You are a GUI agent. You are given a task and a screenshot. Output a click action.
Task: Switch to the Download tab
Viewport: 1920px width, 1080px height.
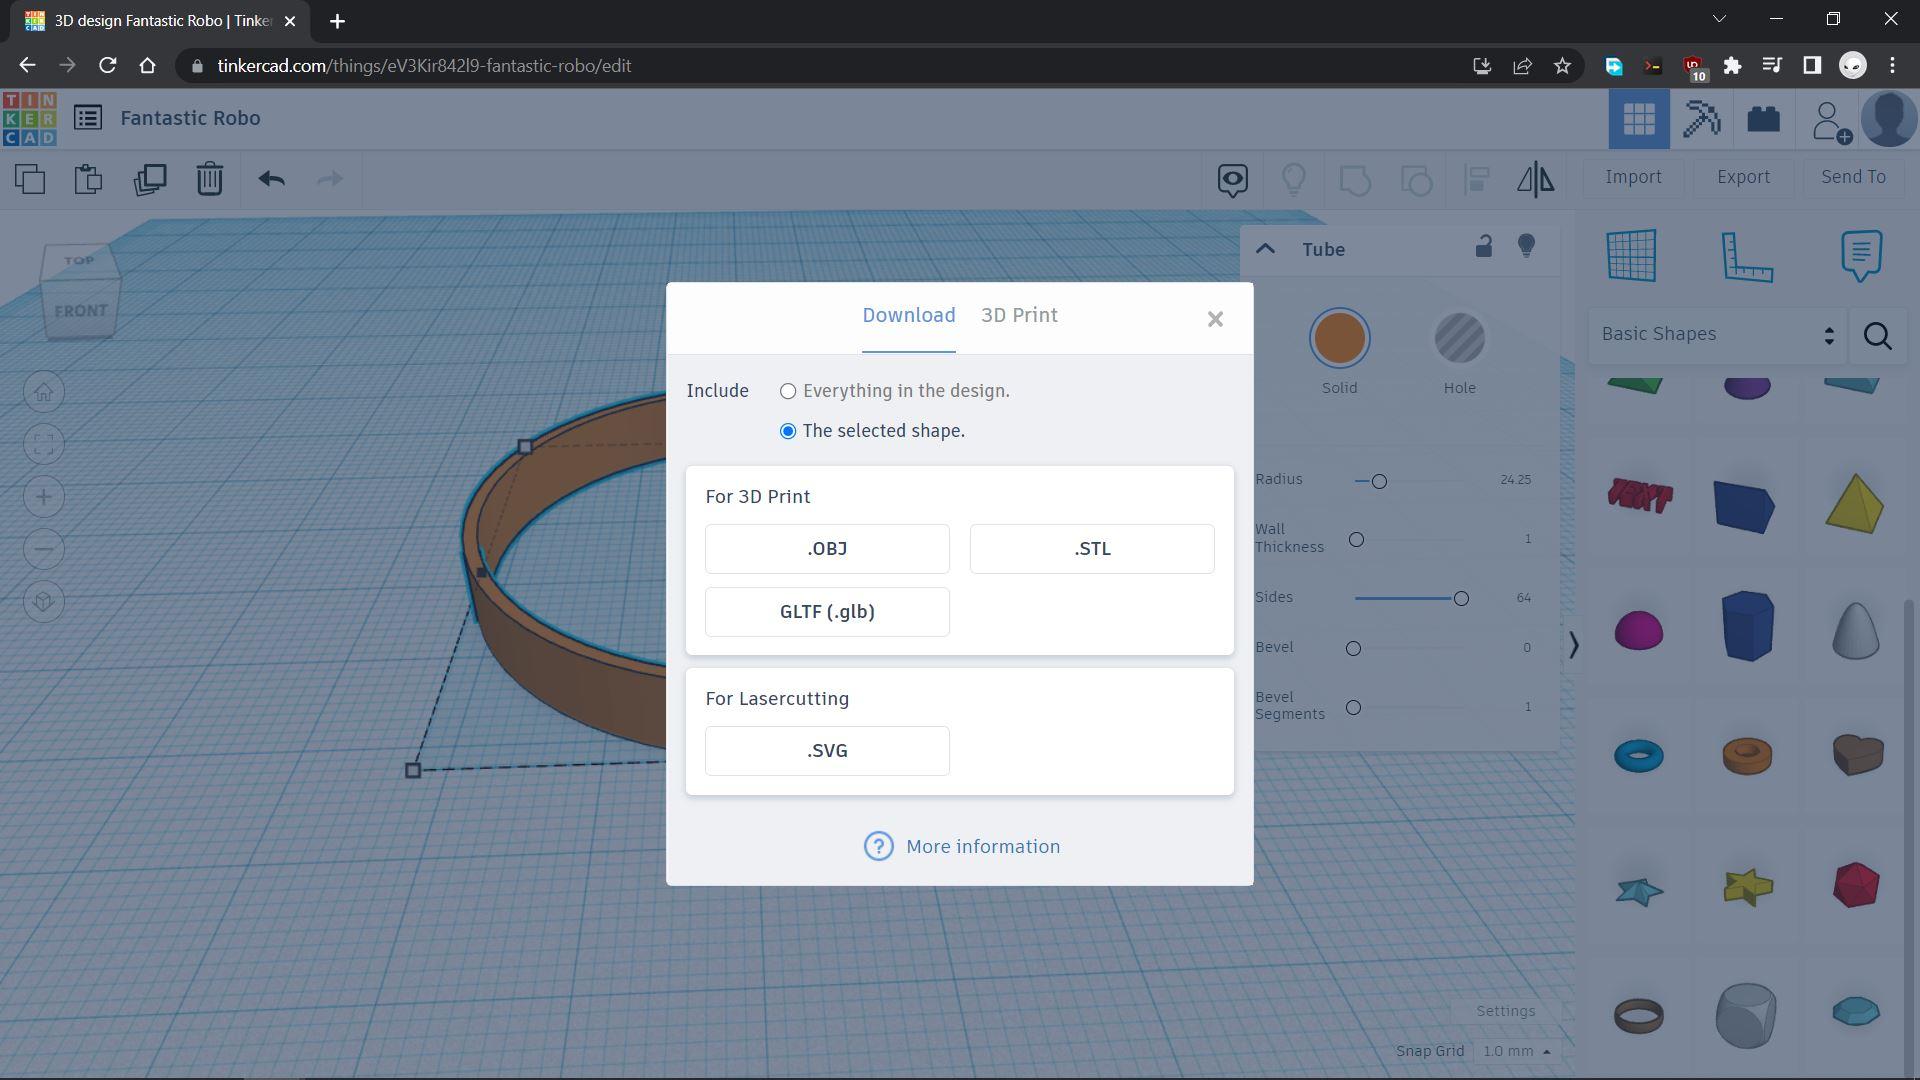click(x=908, y=315)
